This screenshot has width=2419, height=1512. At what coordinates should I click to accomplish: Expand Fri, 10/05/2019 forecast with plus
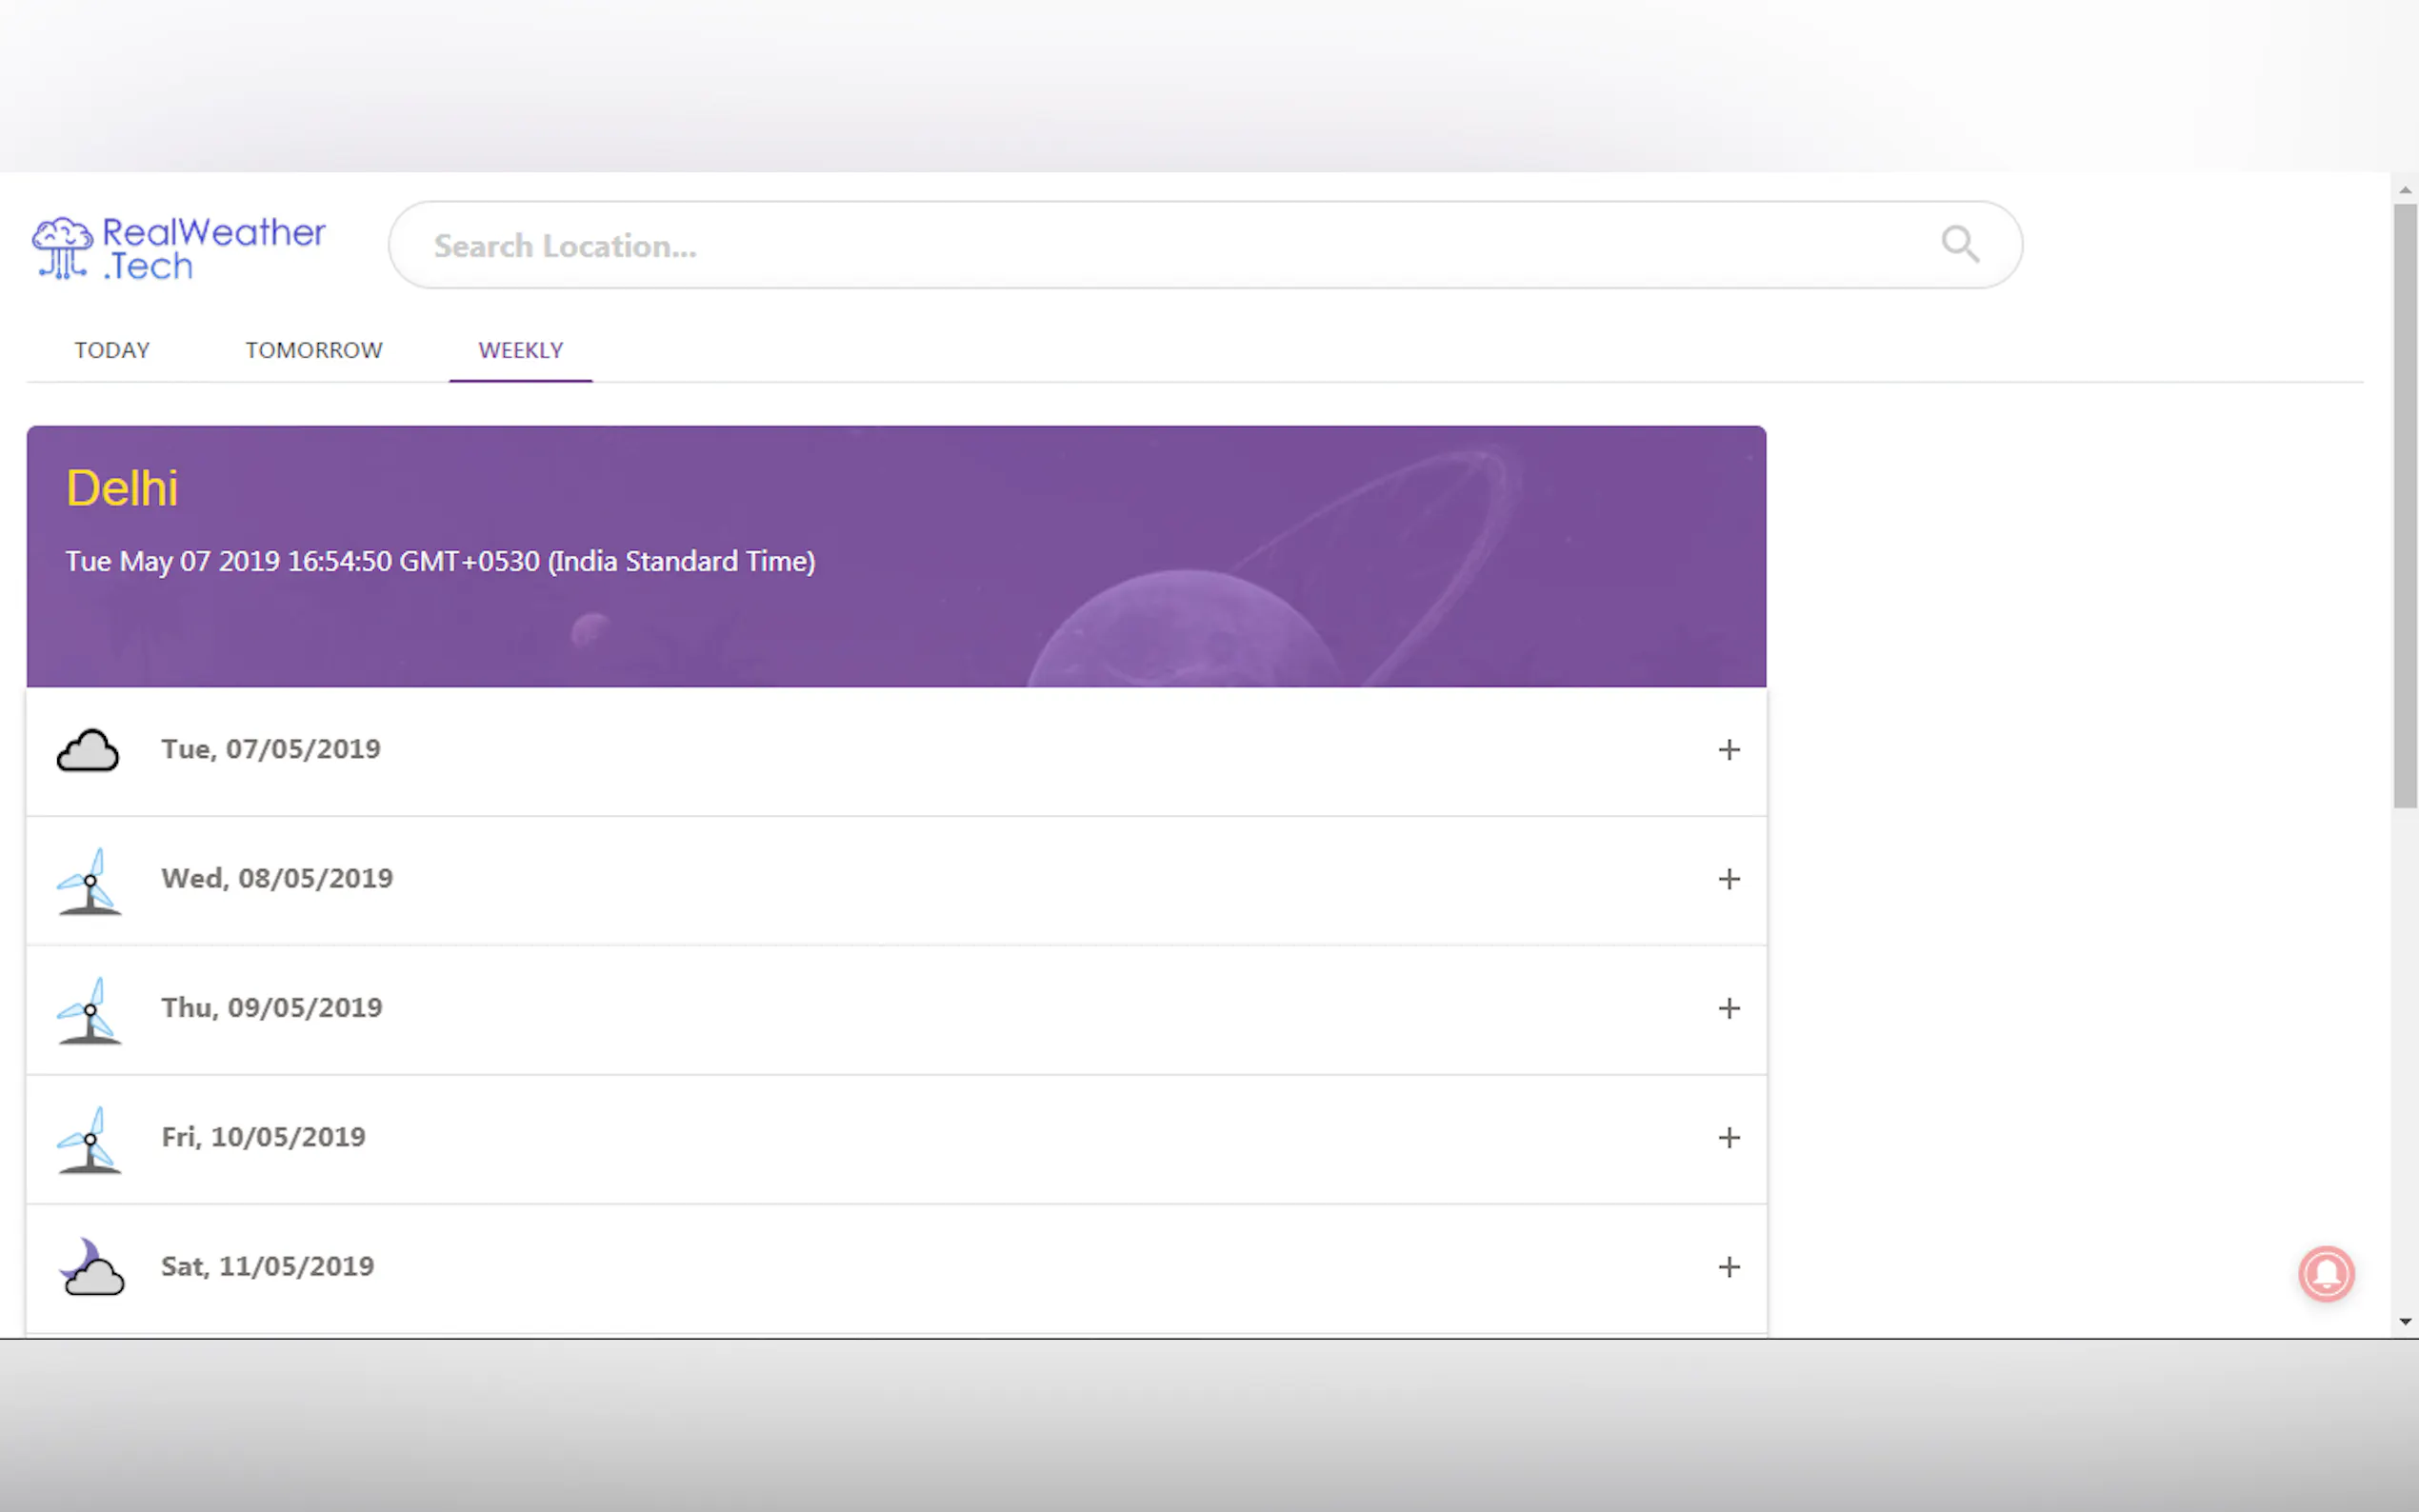pyautogui.click(x=1728, y=1138)
